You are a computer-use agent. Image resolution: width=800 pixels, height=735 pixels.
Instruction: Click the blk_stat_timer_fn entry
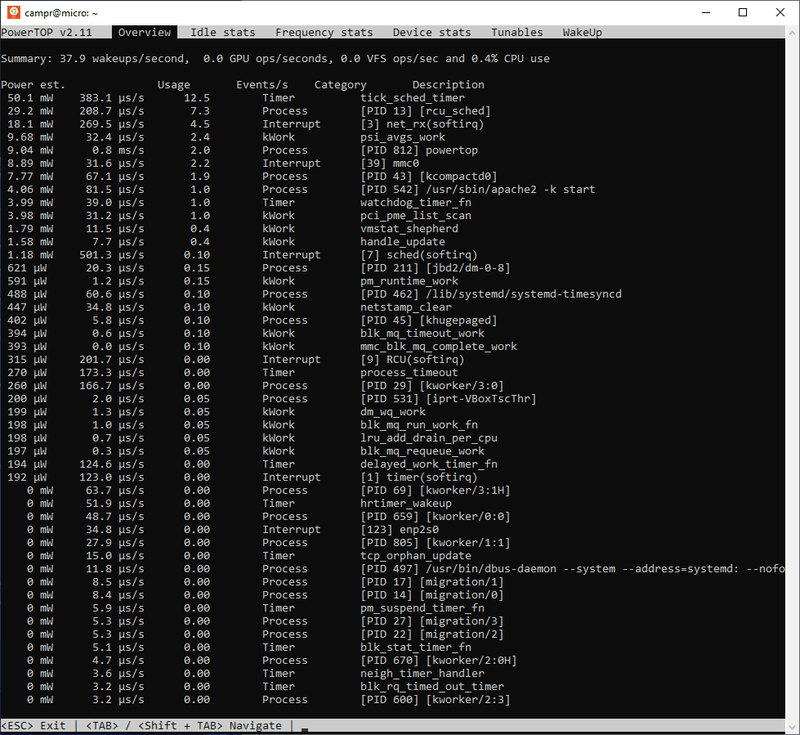click(415, 648)
